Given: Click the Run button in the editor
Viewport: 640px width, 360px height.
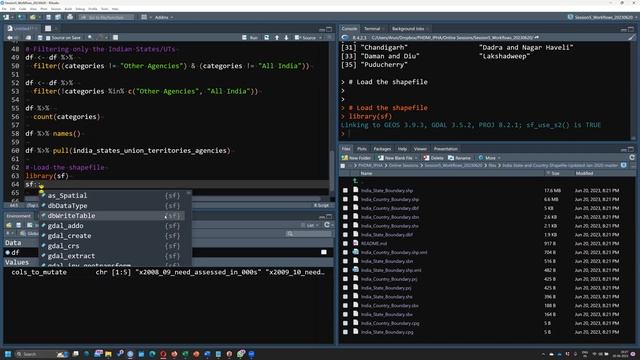Looking at the screenshot, I should 250,38.
